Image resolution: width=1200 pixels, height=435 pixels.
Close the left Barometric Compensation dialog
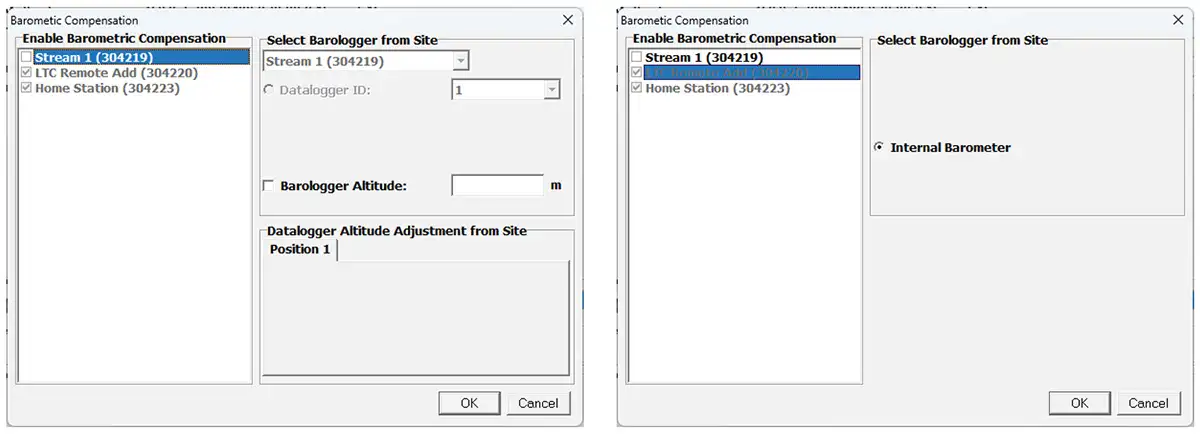(x=568, y=20)
